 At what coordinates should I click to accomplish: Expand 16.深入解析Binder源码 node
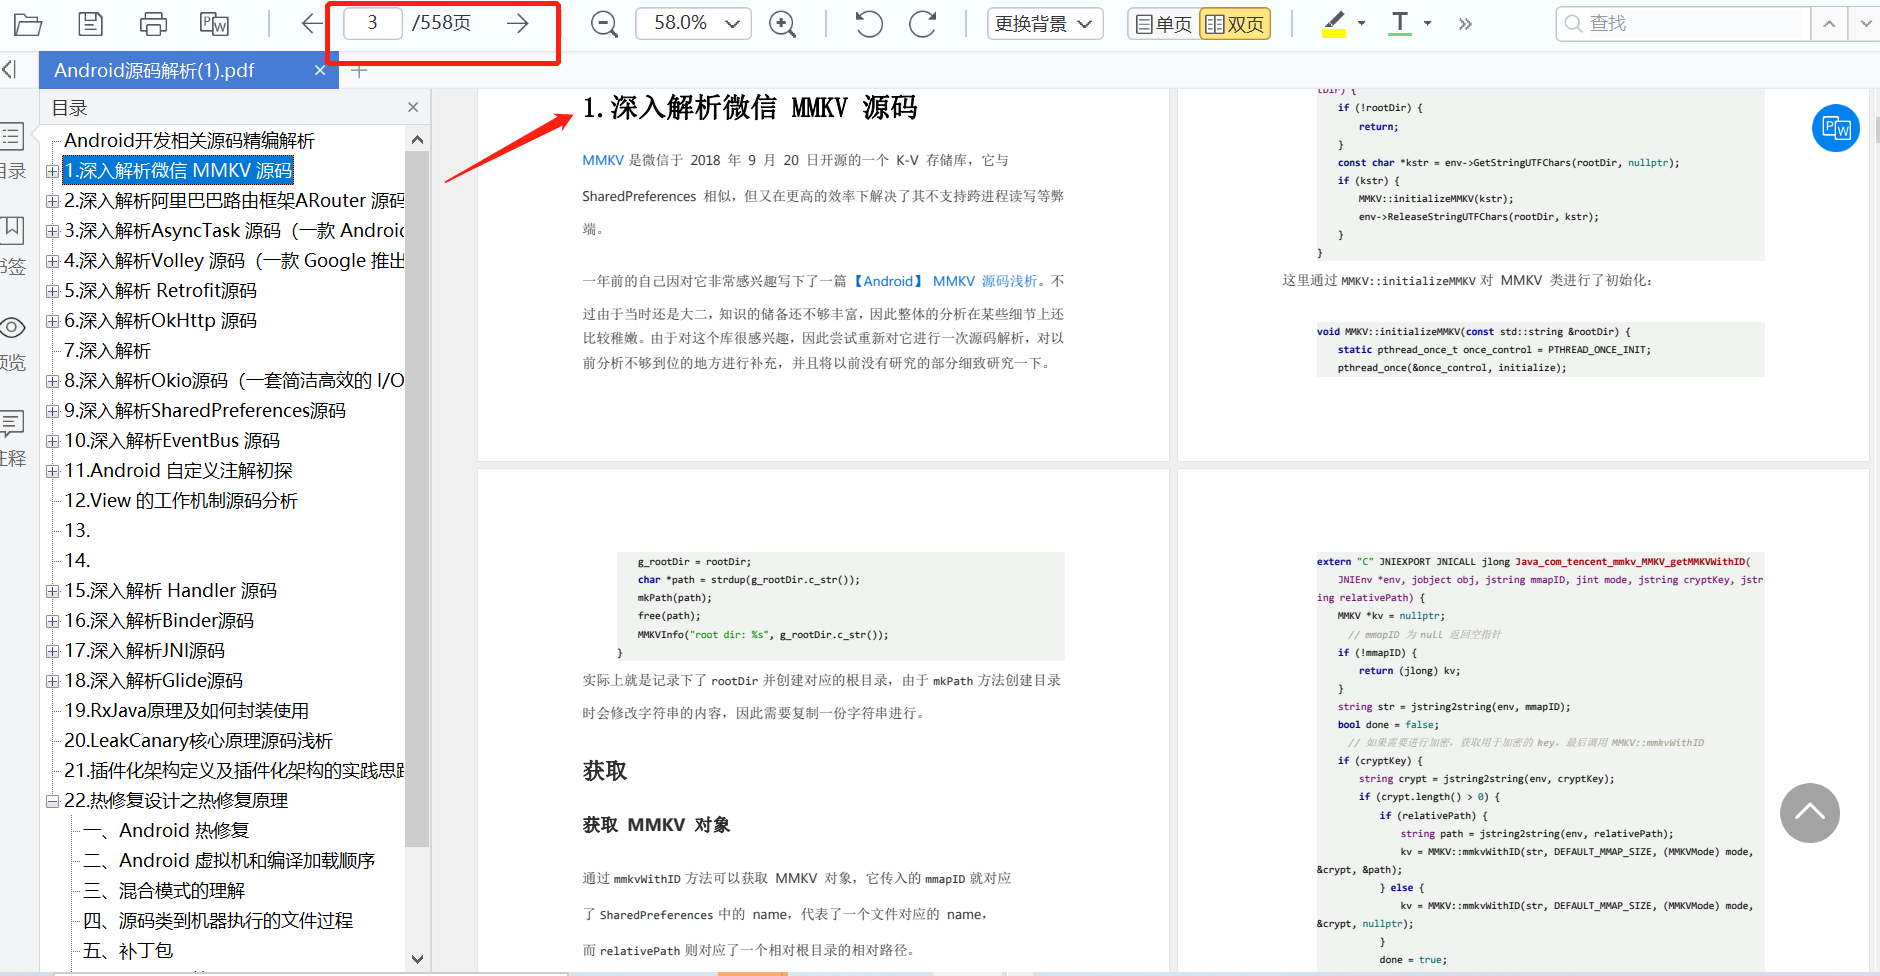tap(52, 621)
